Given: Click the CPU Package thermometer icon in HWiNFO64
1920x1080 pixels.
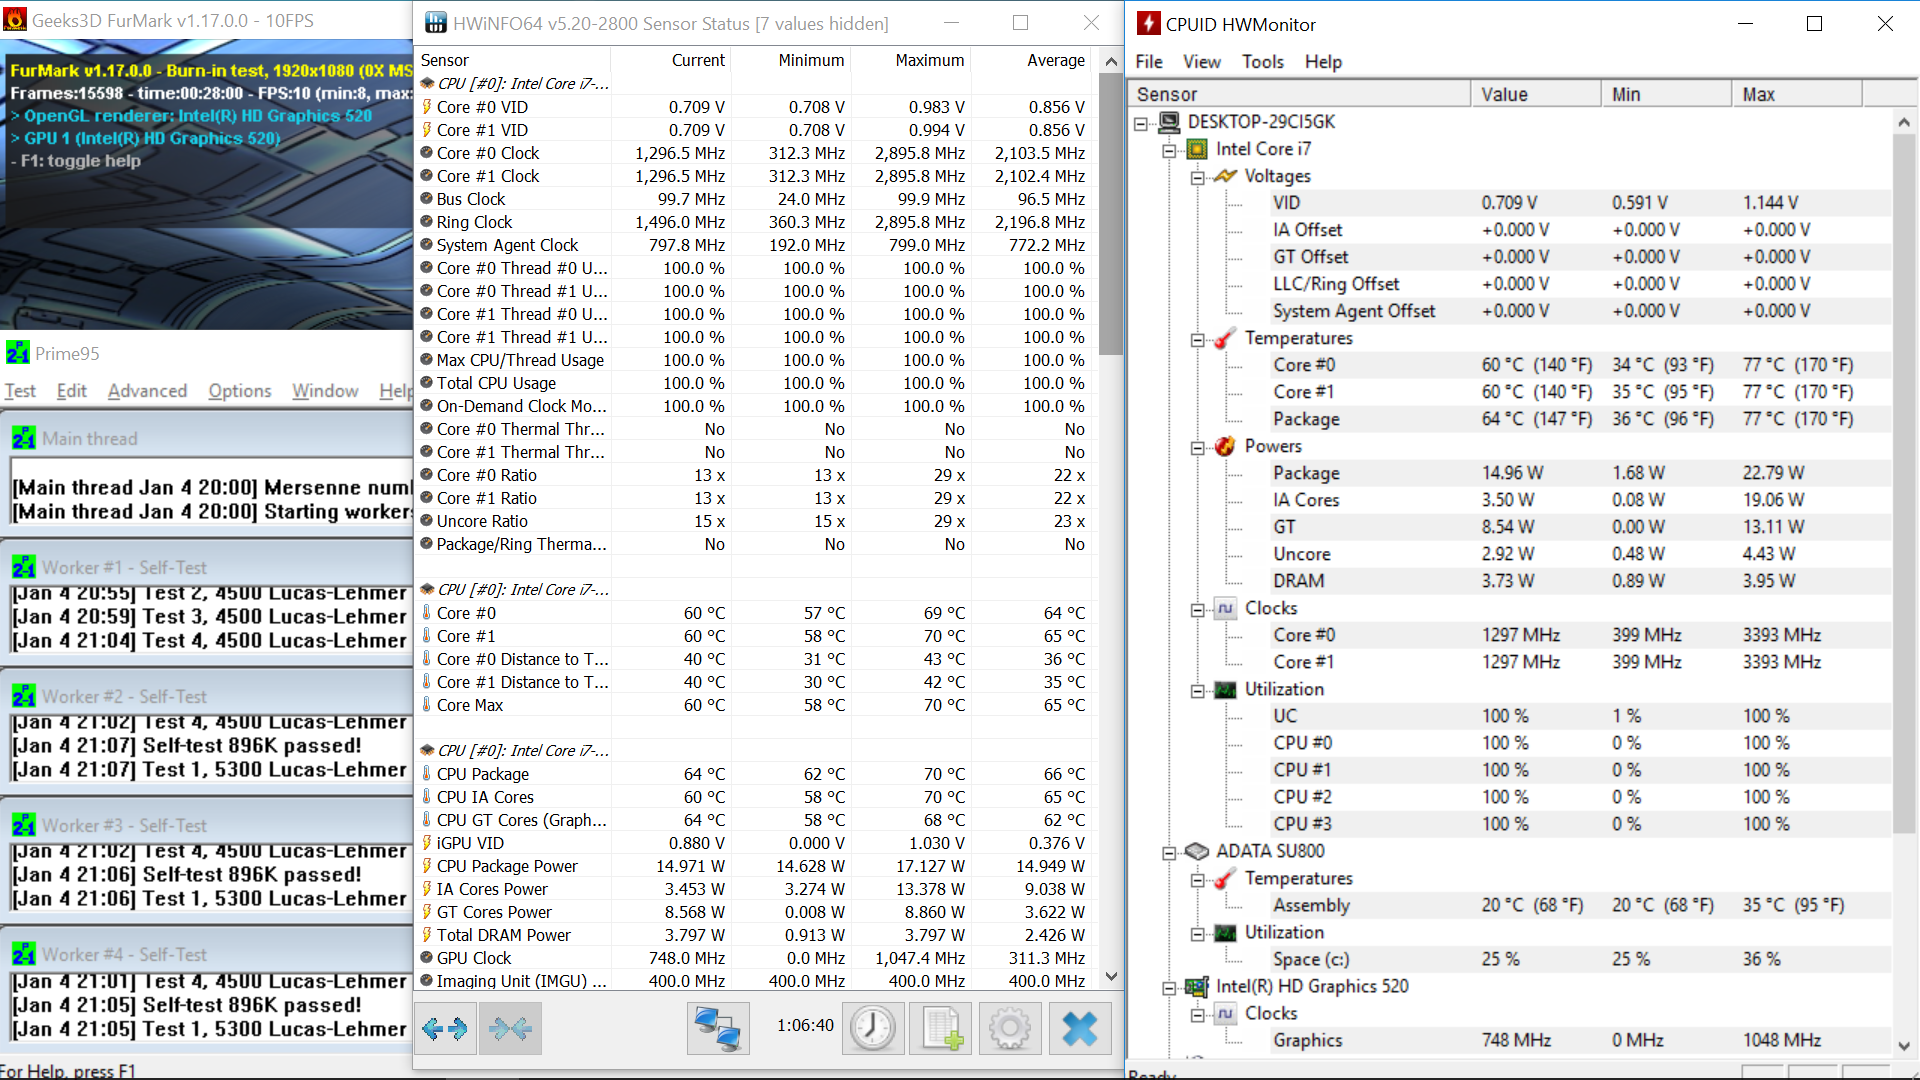Looking at the screenshot, I should [x=427, y=774].
